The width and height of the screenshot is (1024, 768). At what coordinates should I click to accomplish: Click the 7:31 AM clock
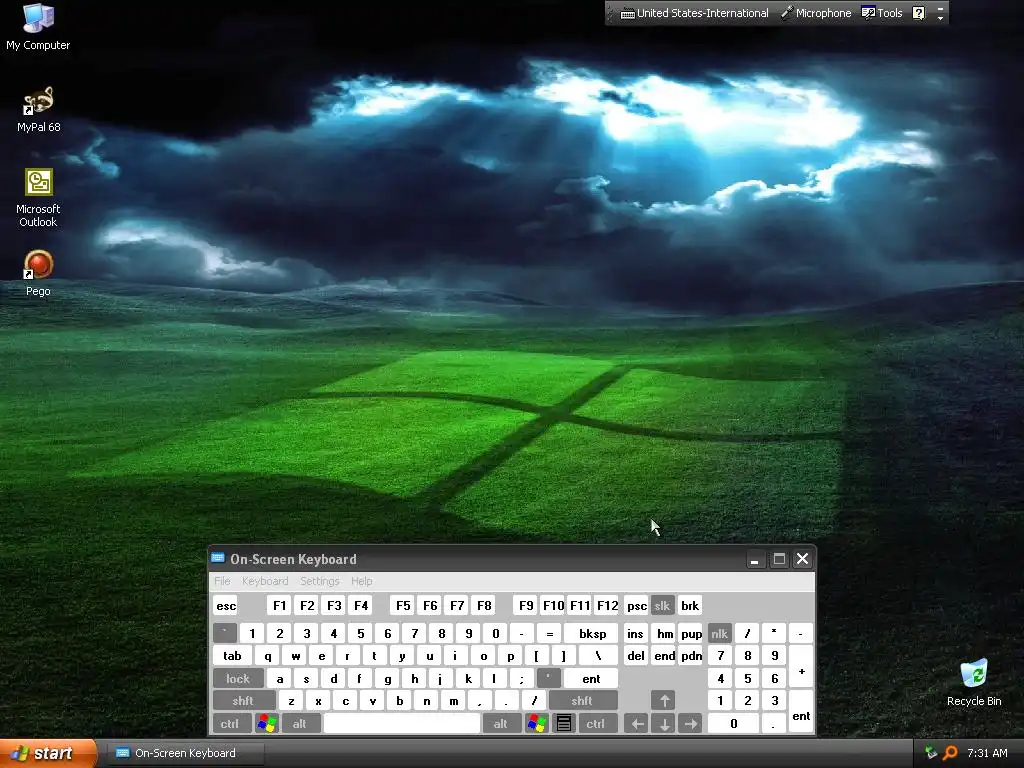[x=987, y=753]
